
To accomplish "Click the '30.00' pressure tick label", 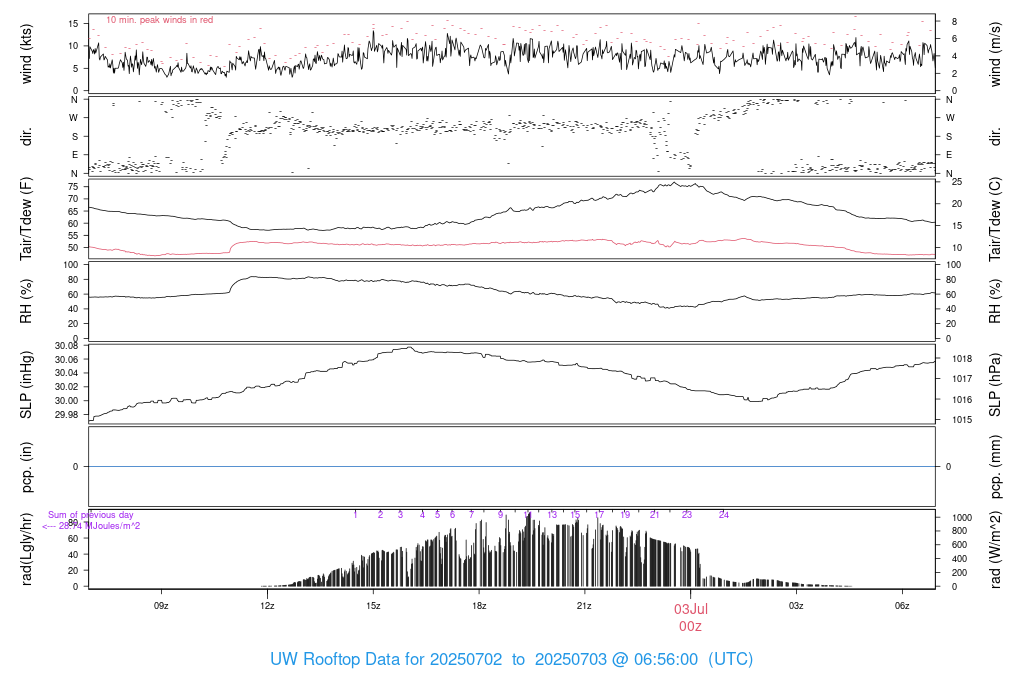I will (x=67, y=401).
